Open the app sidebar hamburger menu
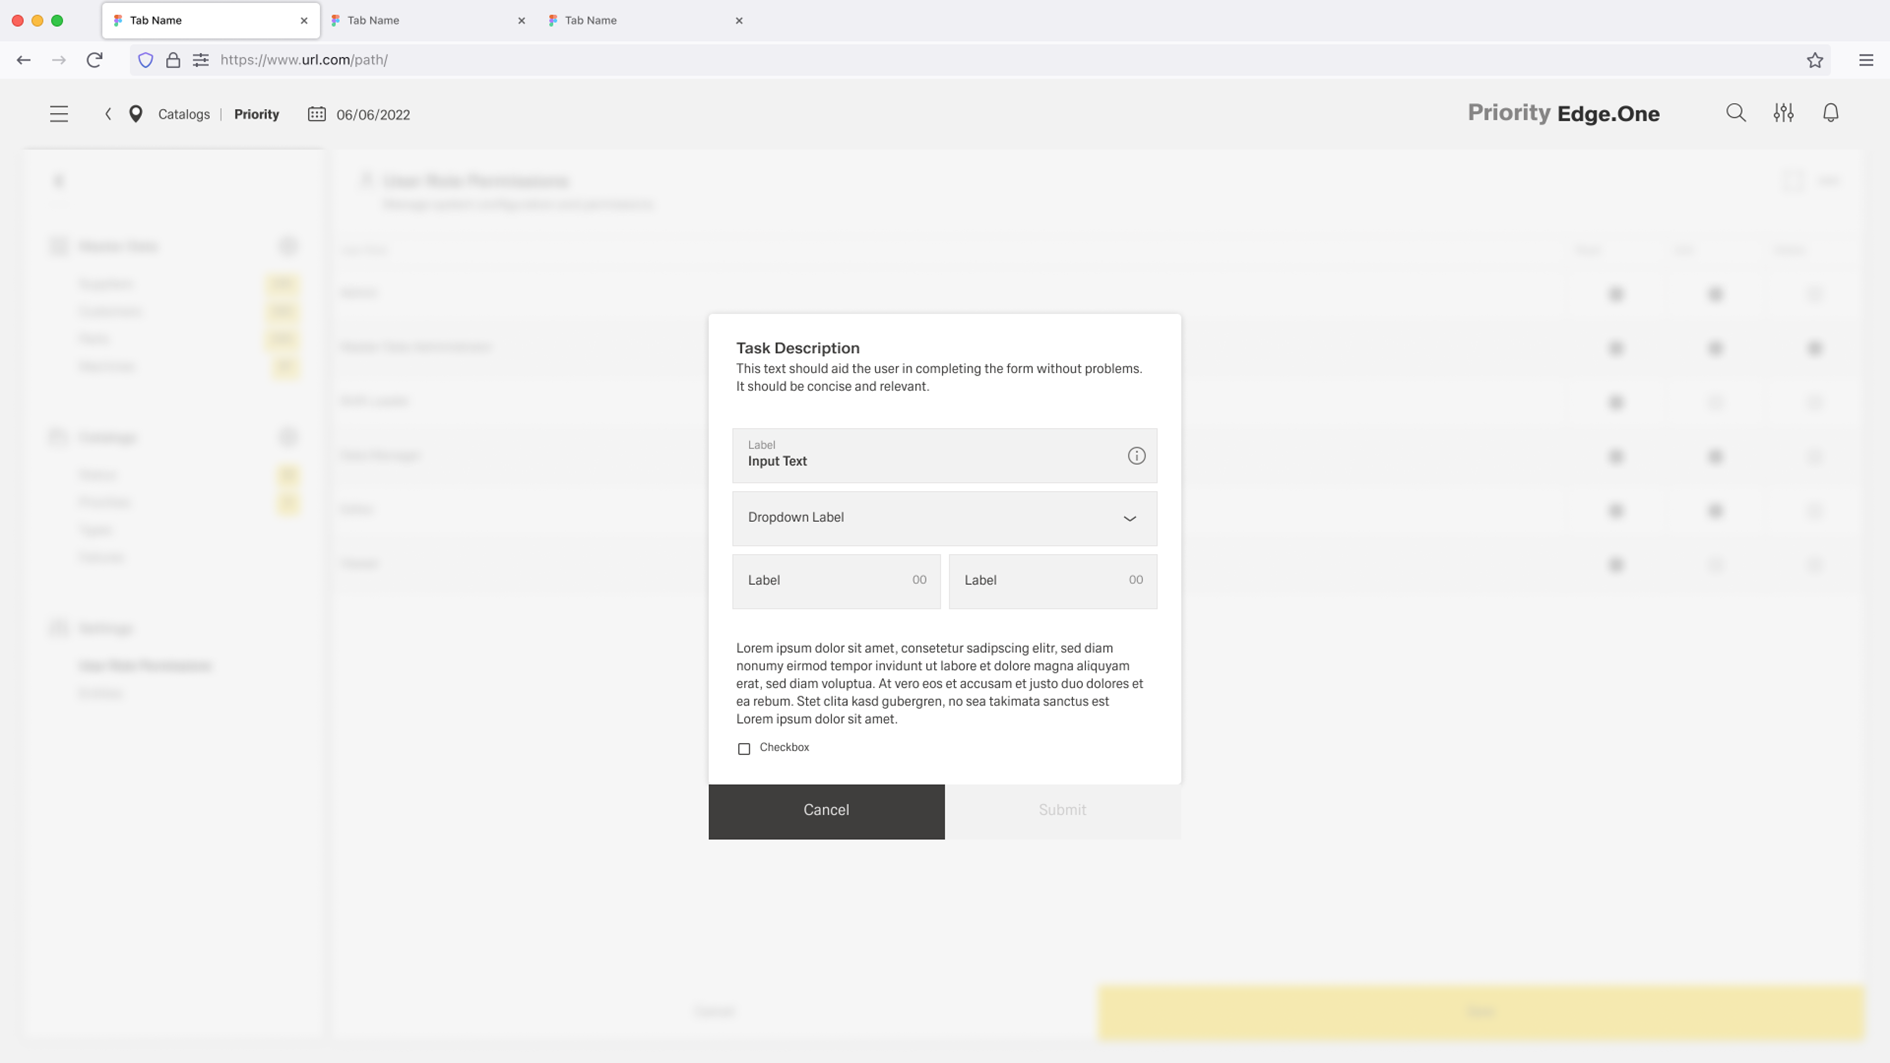This screenshot has width=1890, height=1063. 59,113
